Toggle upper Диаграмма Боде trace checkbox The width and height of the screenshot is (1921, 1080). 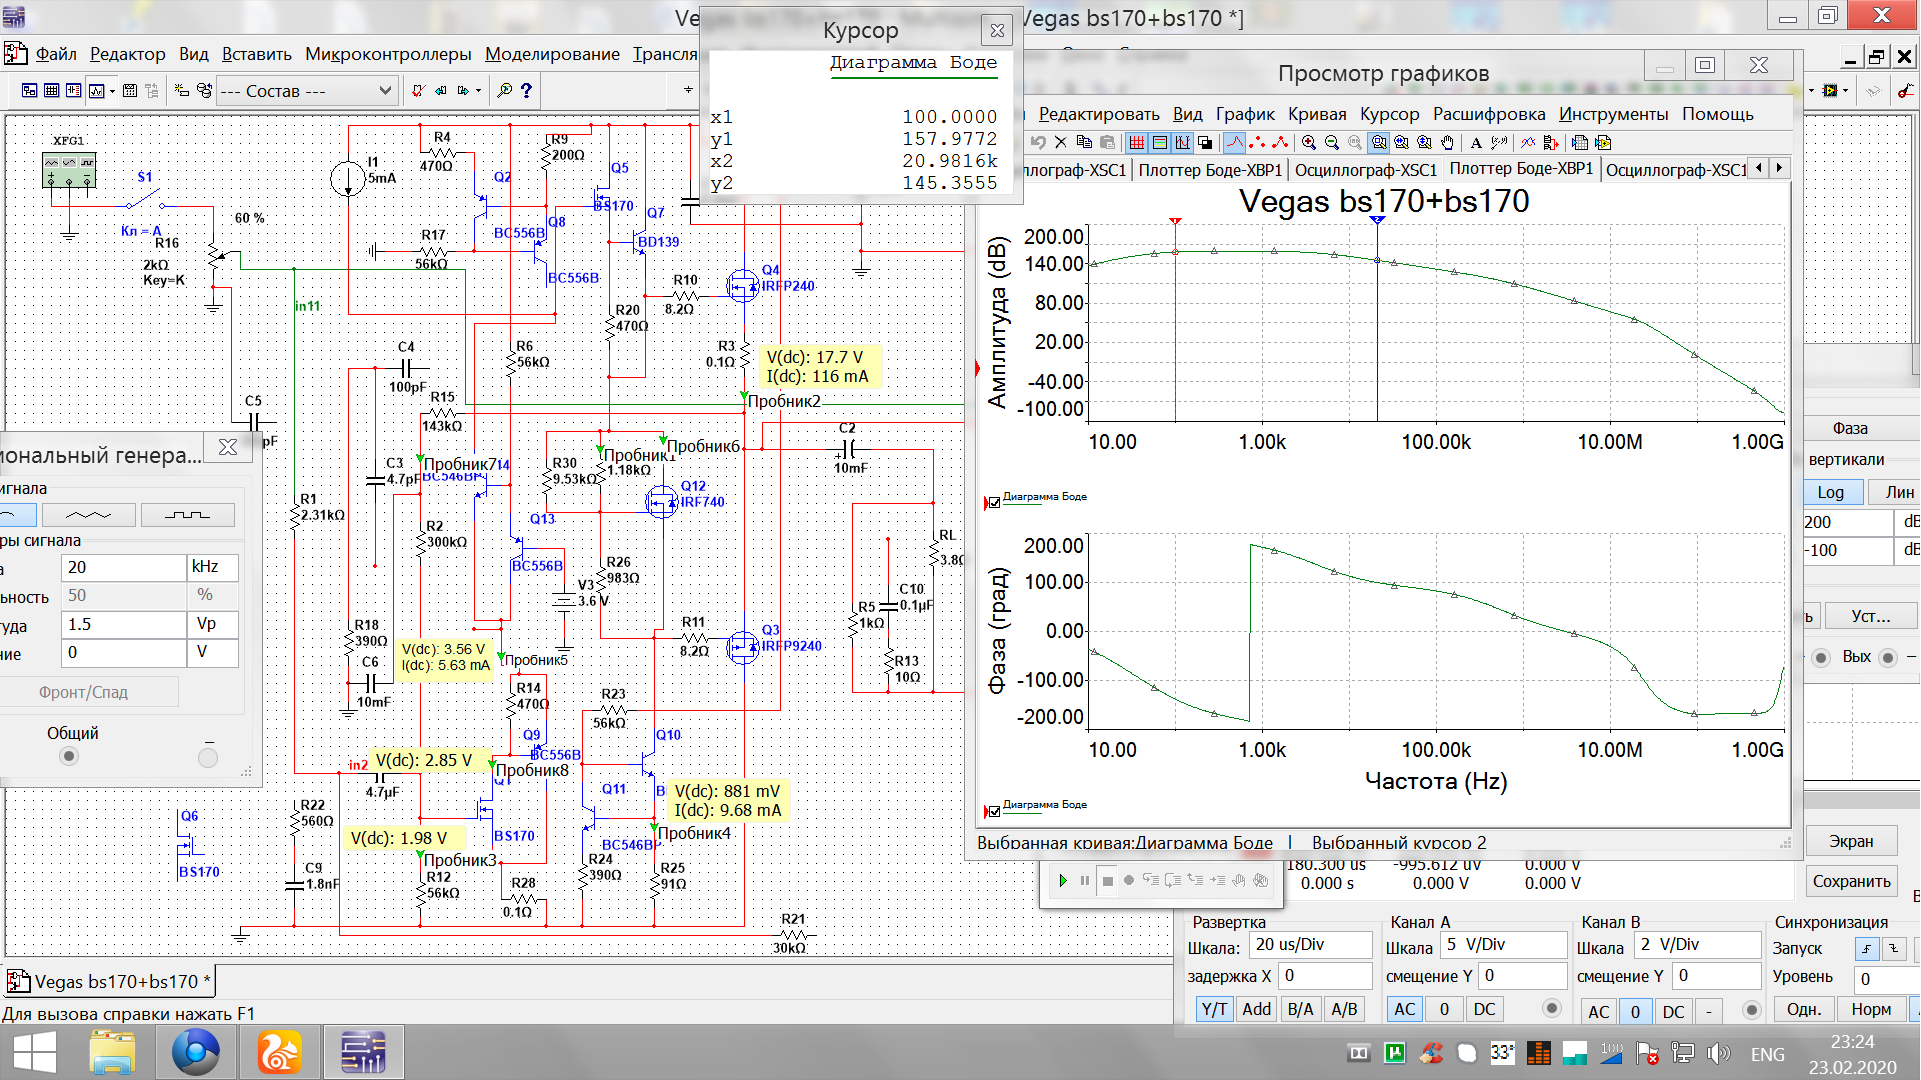(994, 503)
